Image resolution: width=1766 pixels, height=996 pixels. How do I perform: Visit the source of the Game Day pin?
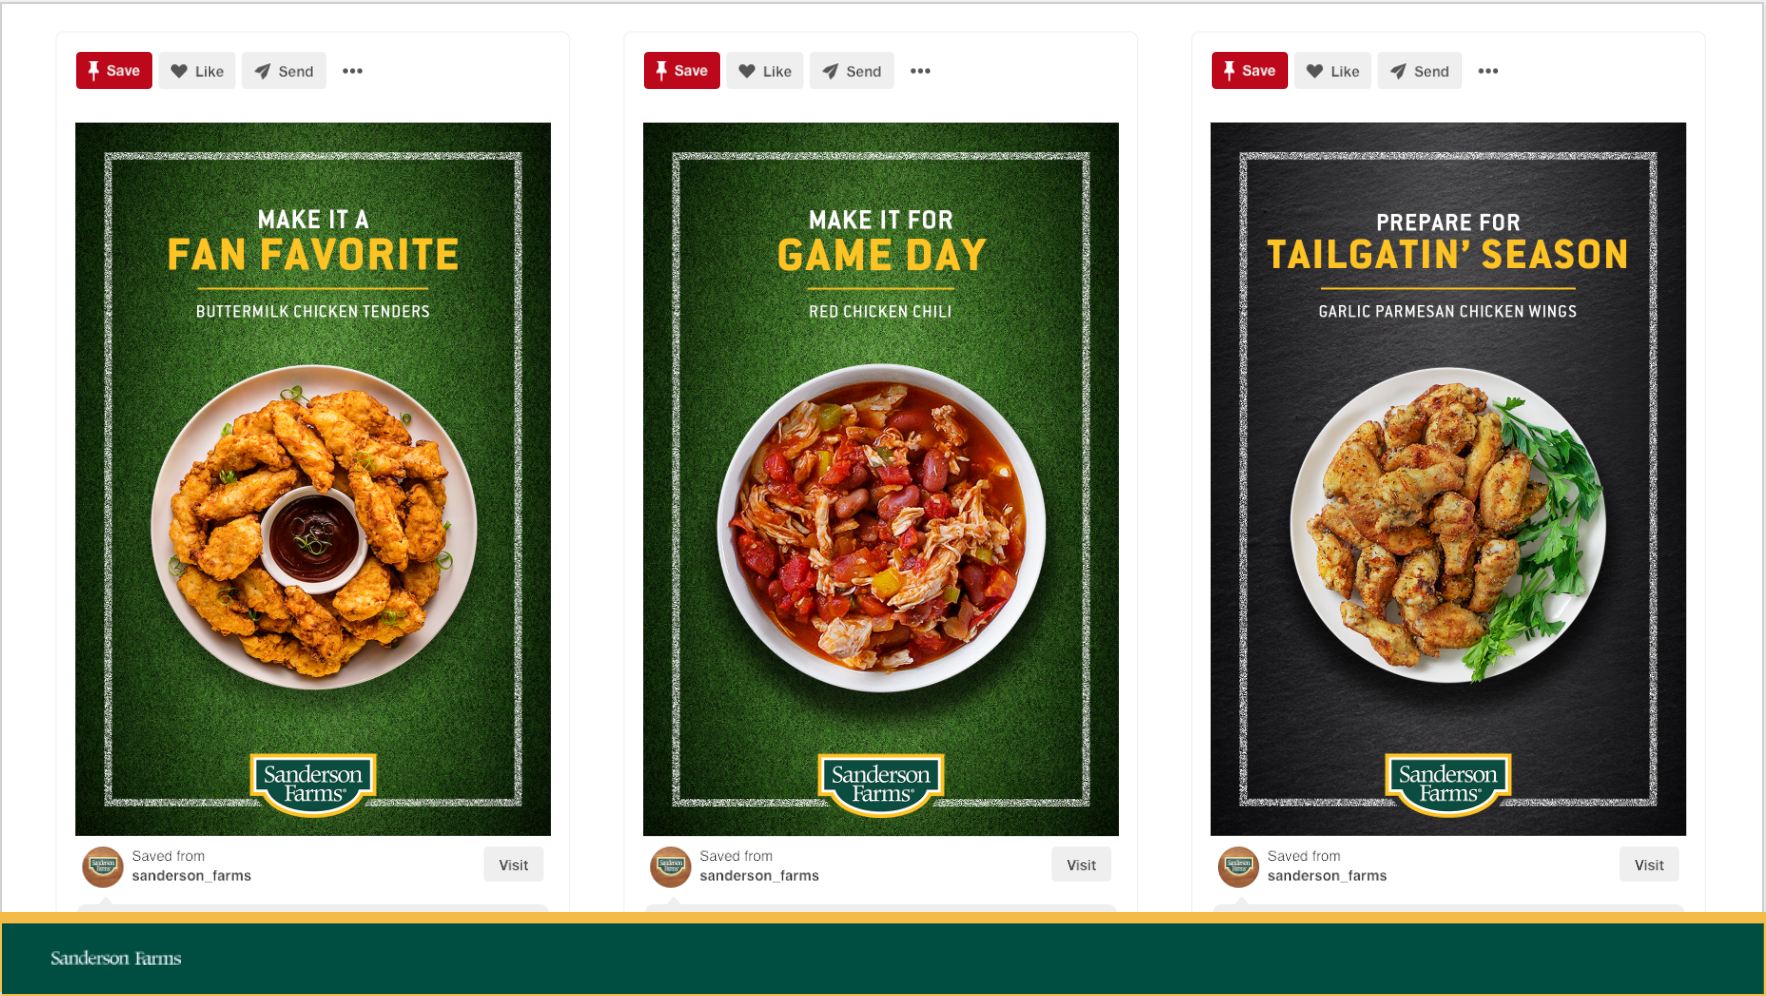1081,865
